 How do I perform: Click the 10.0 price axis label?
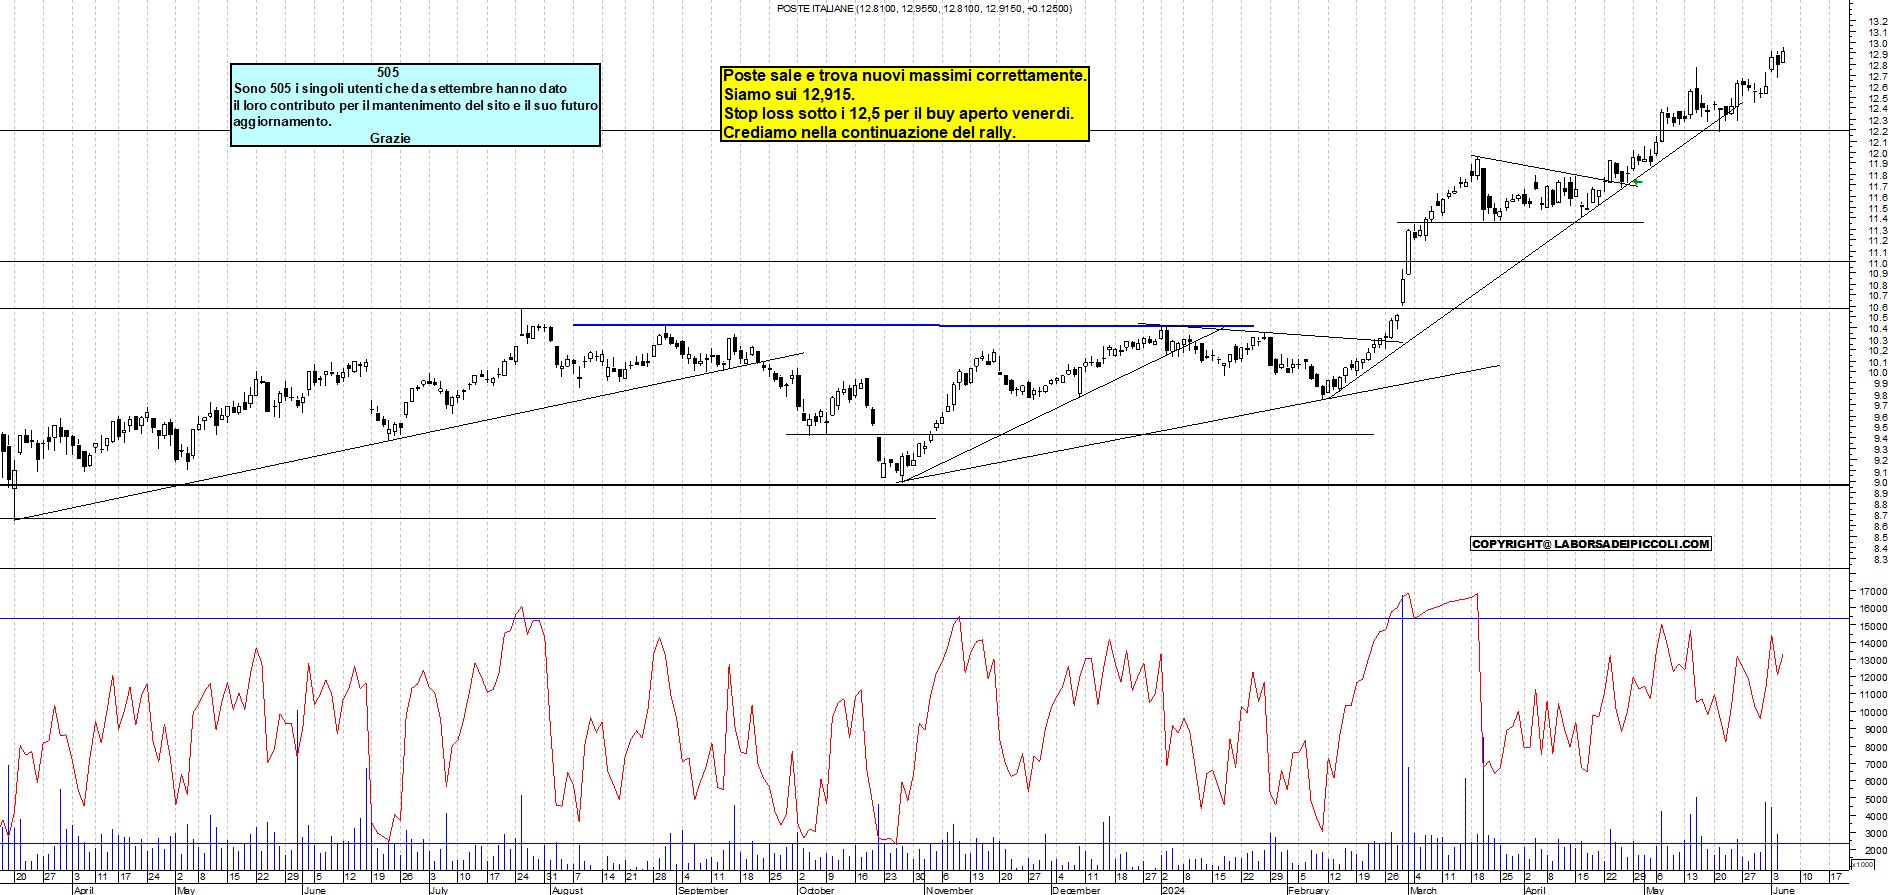click(1877, 373)
